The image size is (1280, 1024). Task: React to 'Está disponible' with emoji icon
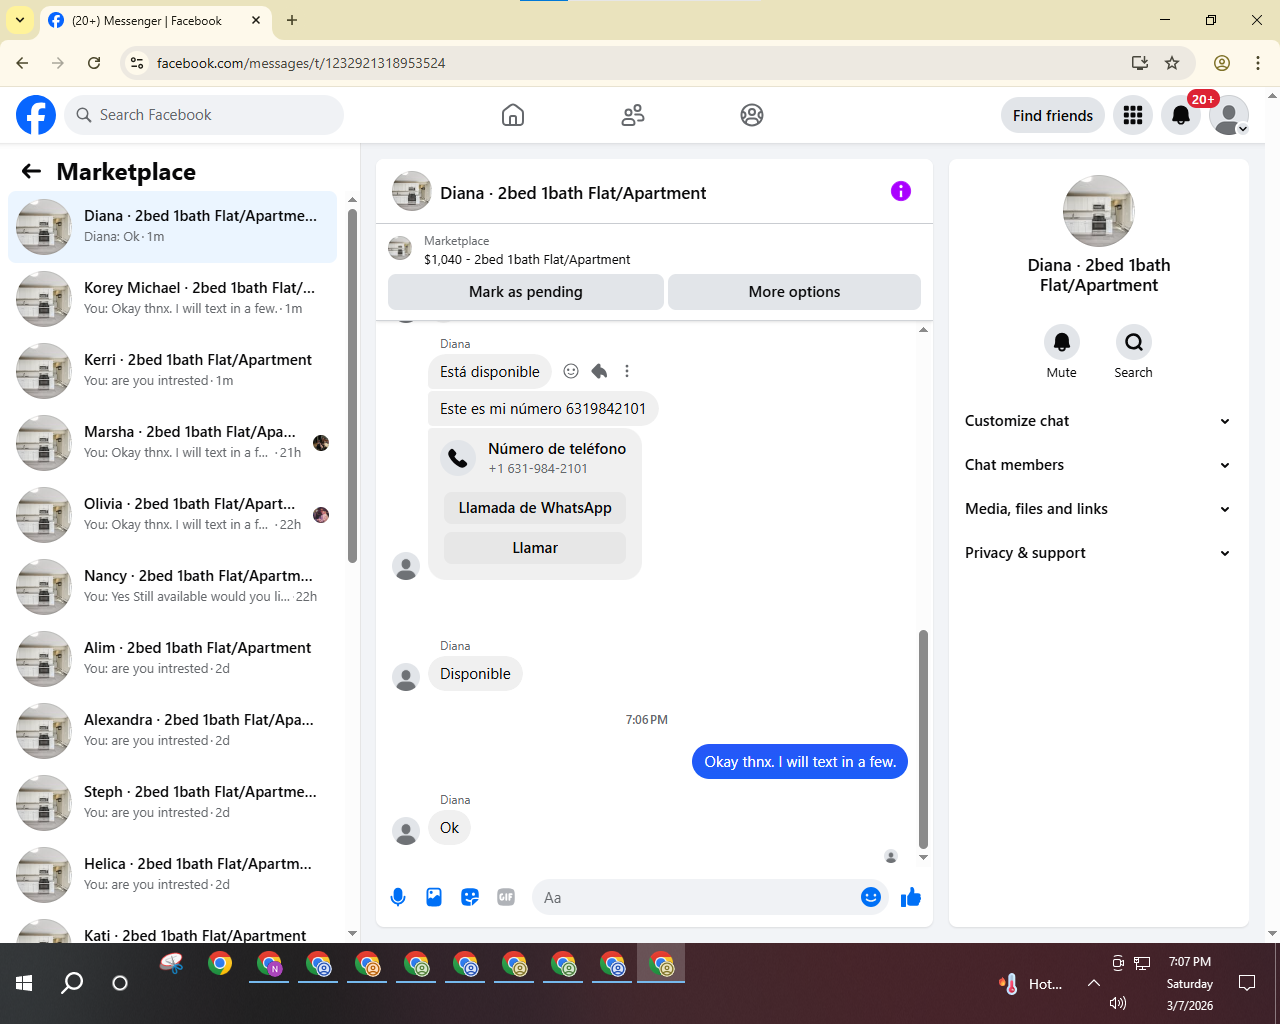pos(571,371)
